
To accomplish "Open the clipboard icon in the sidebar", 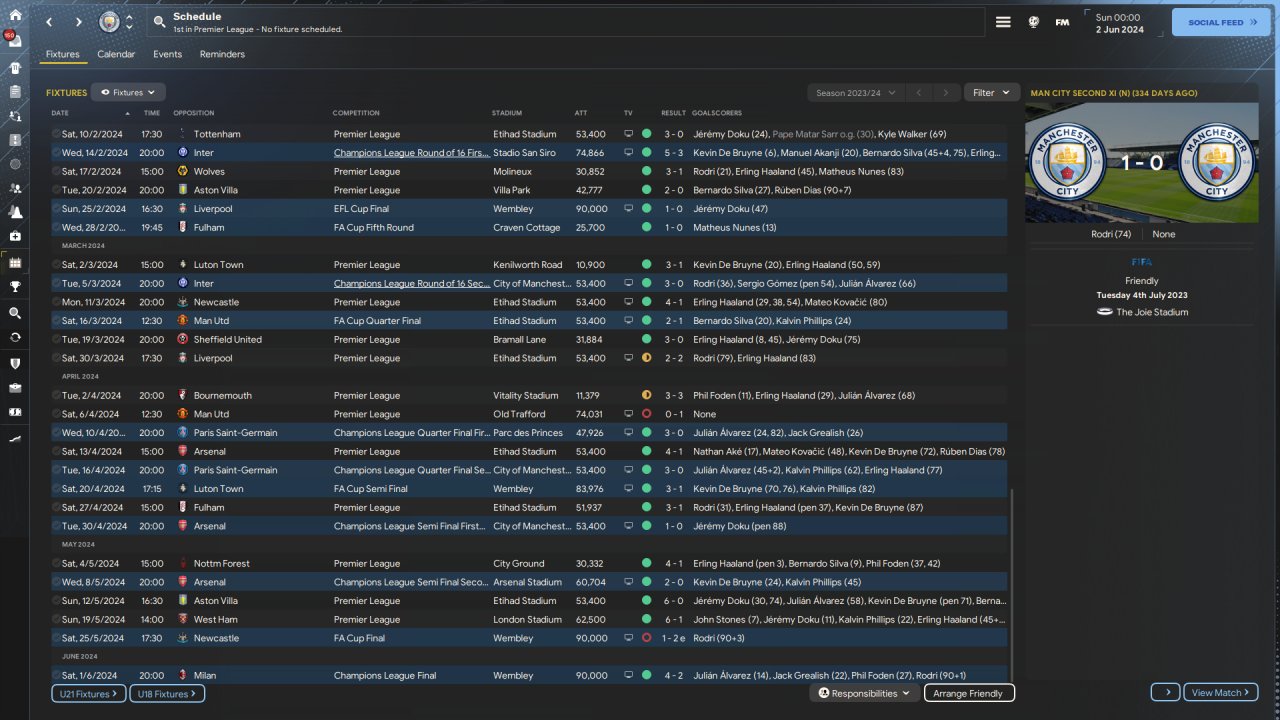I will pyautogui.click(x=15, y=92).
